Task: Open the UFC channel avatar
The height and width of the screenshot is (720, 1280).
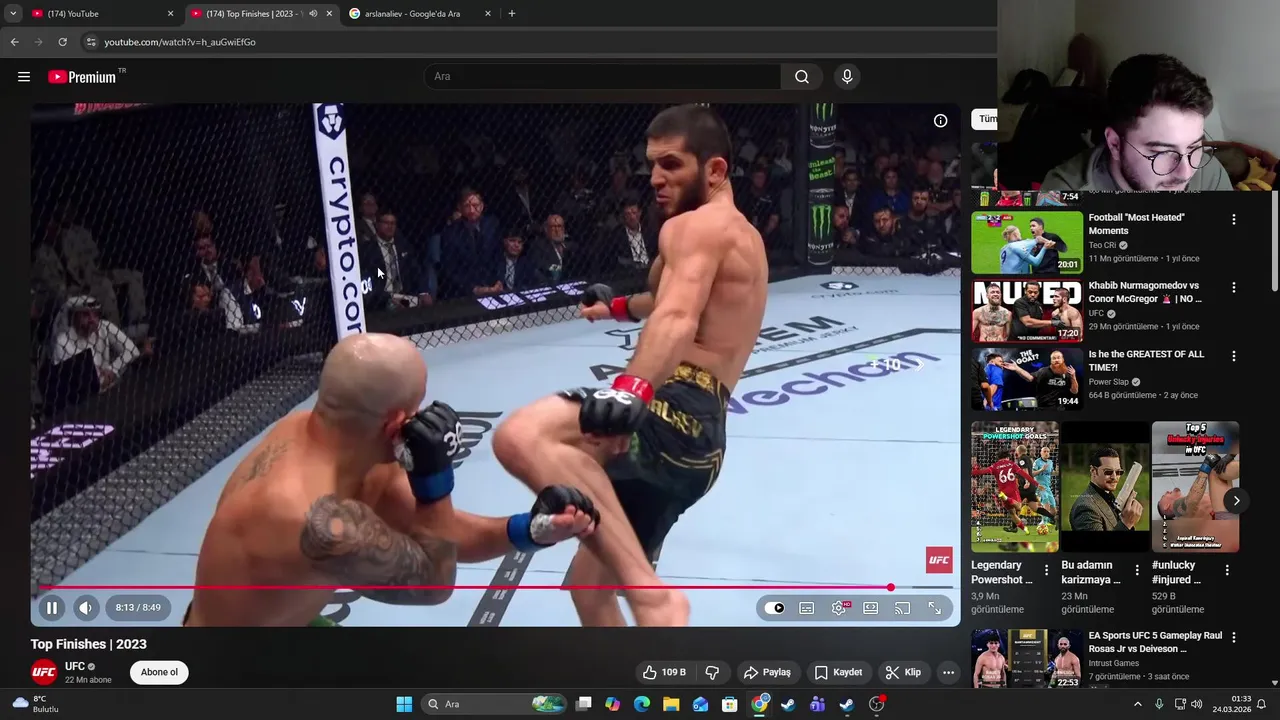Action: [43, 672]
